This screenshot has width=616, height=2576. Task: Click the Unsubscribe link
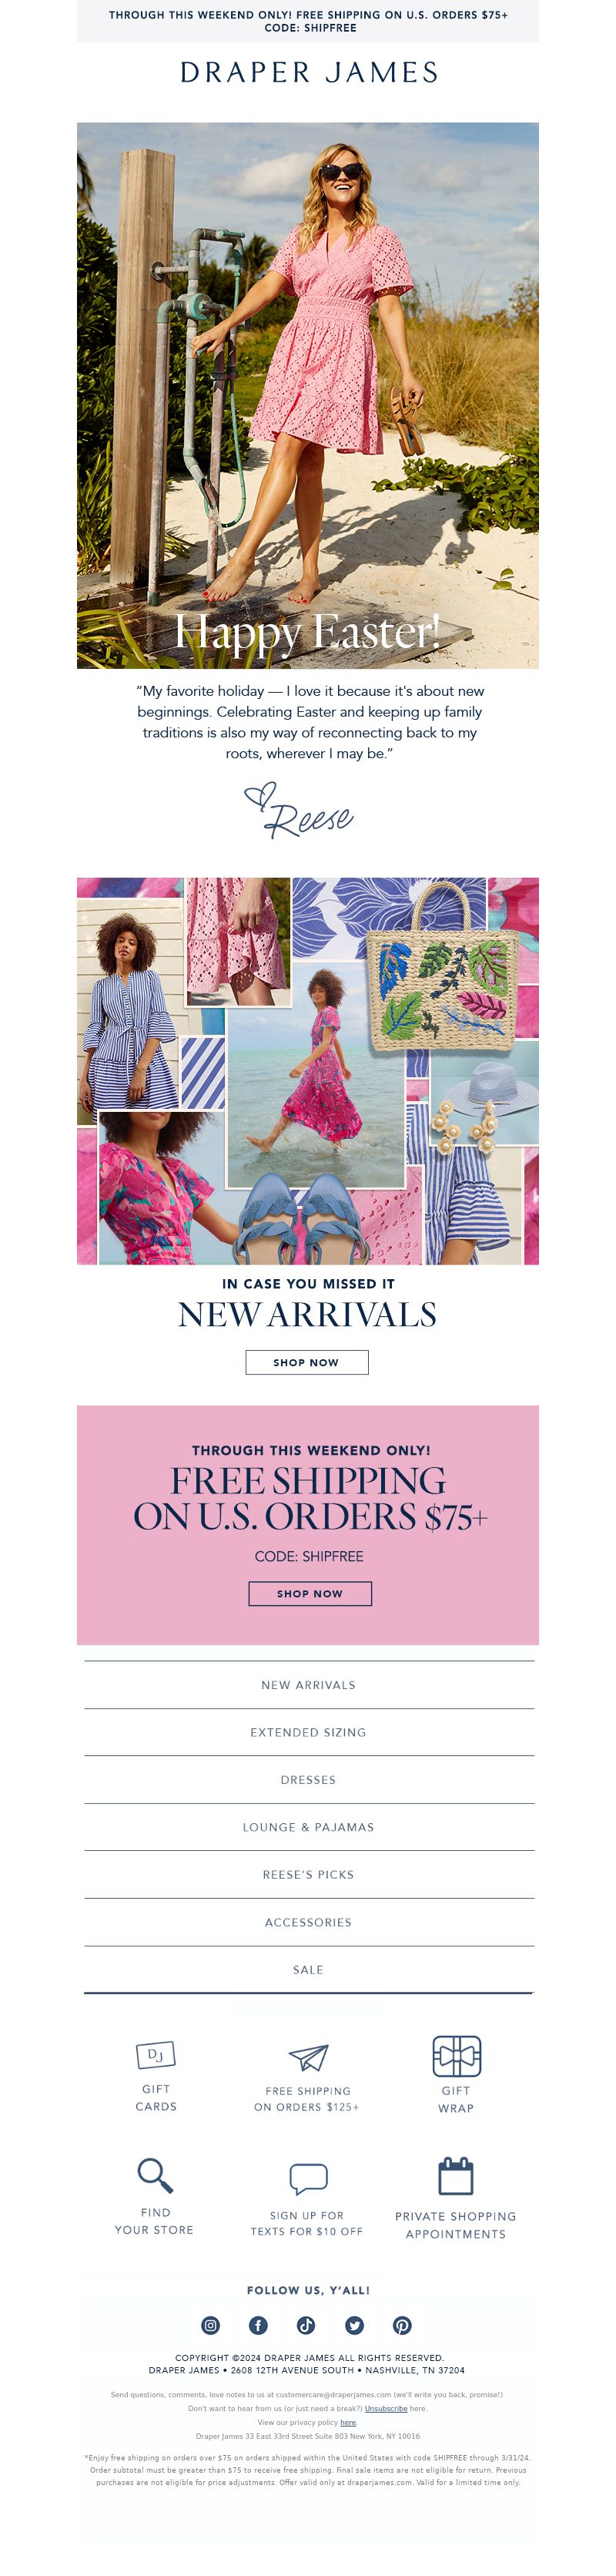click(386, 2409)
